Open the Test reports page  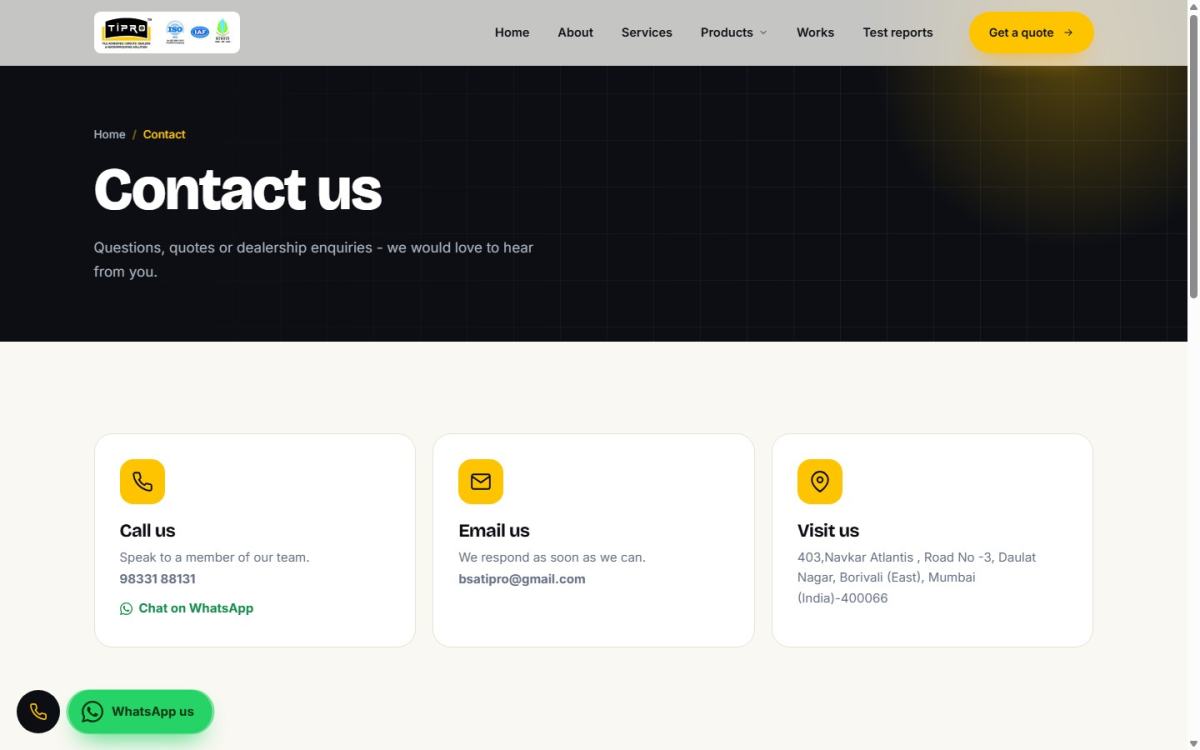(897, 33)
